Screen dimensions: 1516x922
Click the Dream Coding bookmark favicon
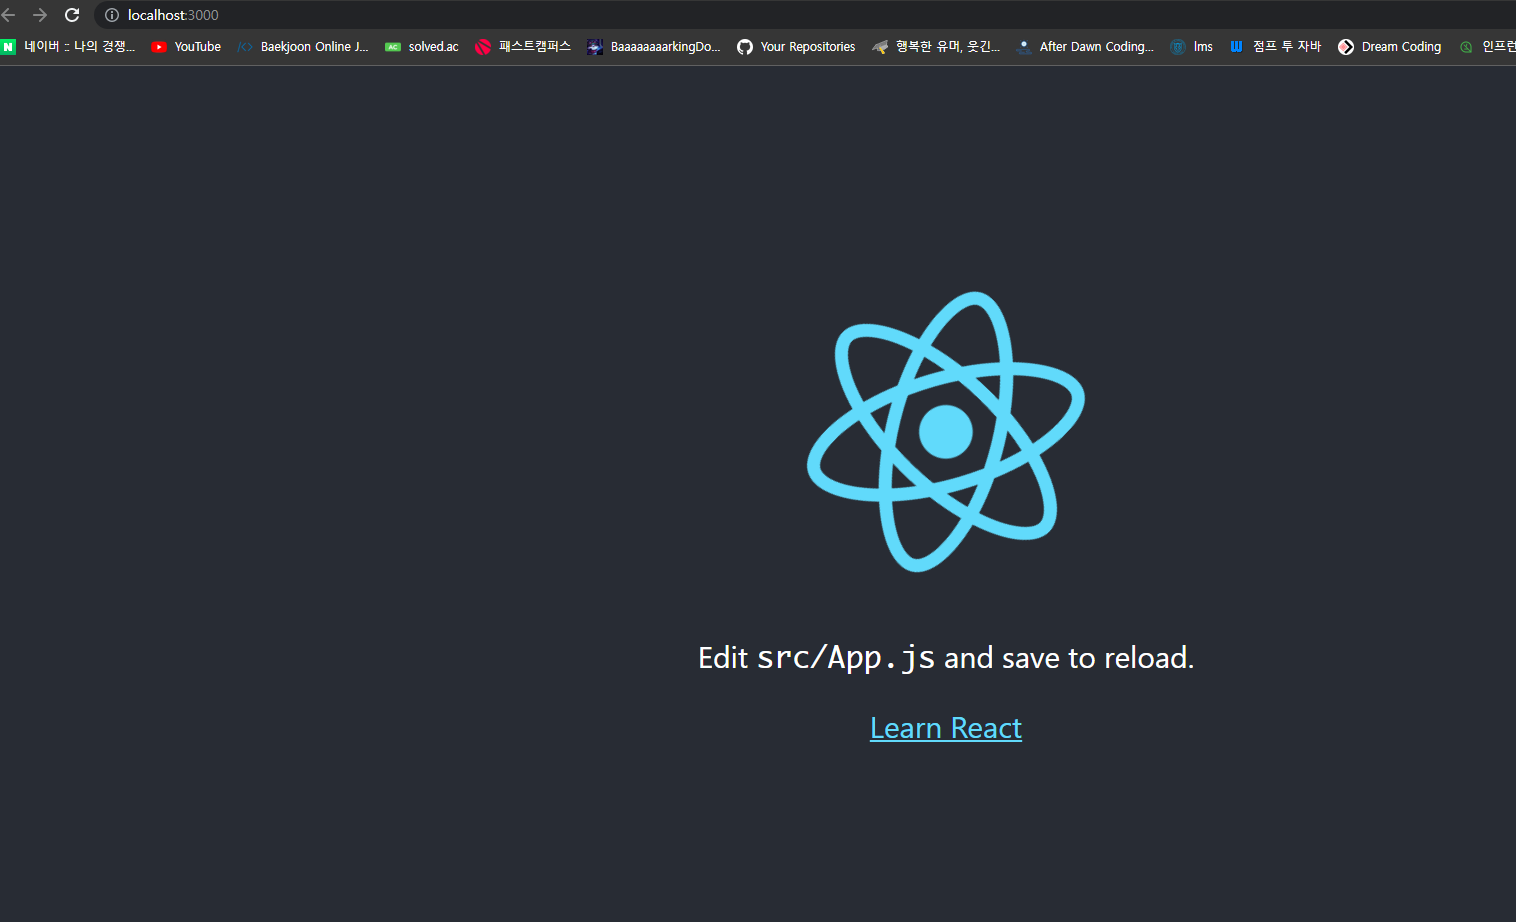click(1346, 47)
